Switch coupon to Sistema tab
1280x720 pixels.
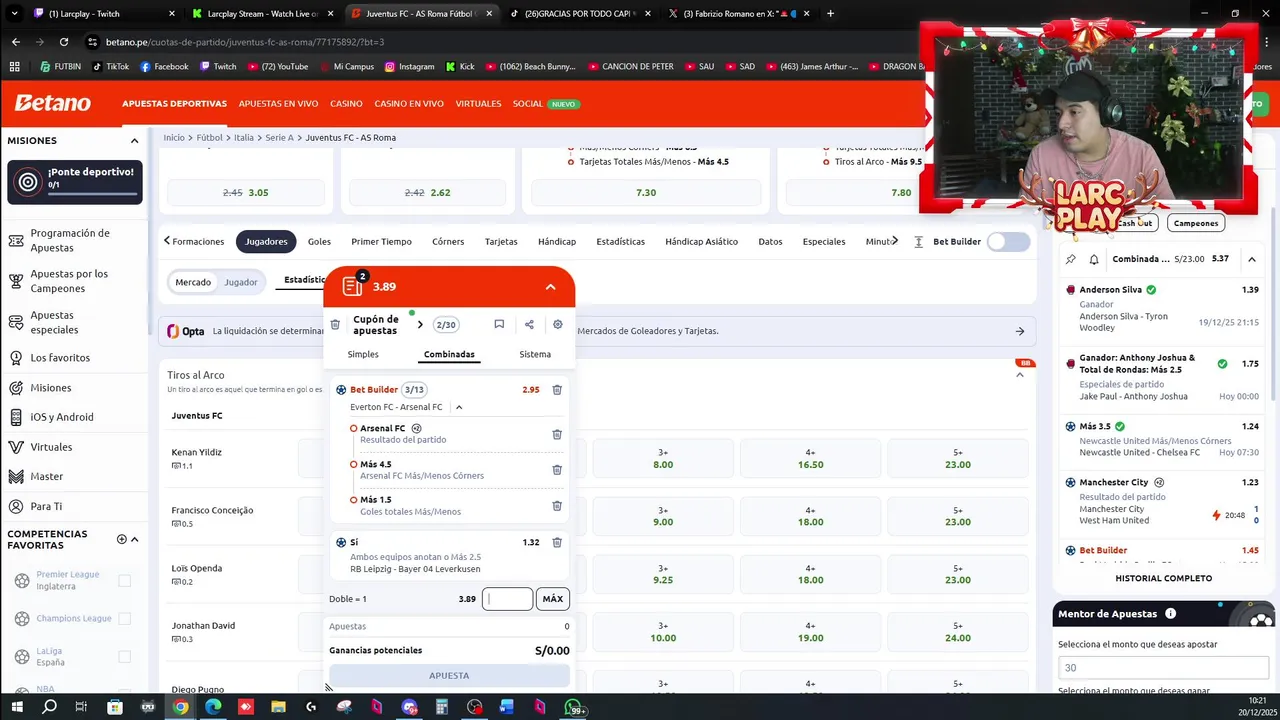[535, 354]
